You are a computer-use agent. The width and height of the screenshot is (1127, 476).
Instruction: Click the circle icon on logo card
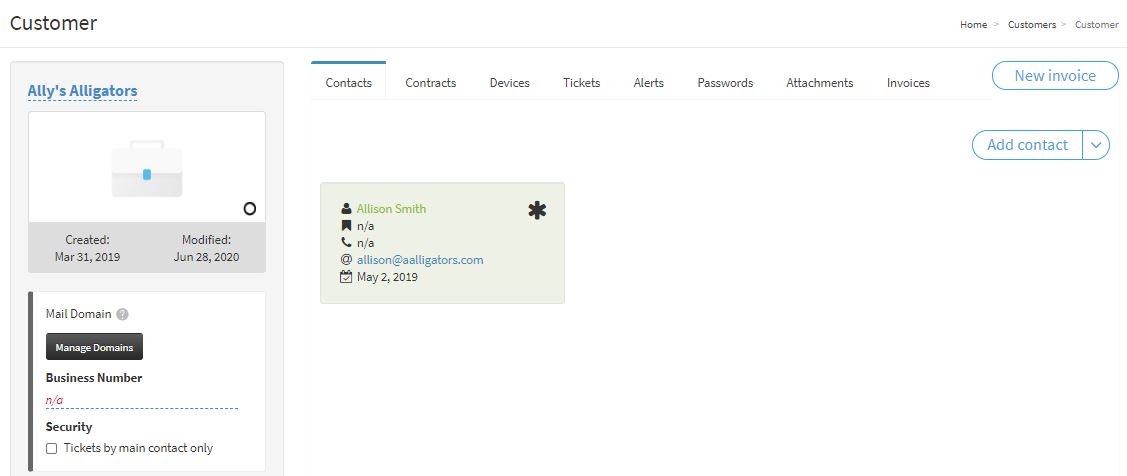[x=249, y=209]
